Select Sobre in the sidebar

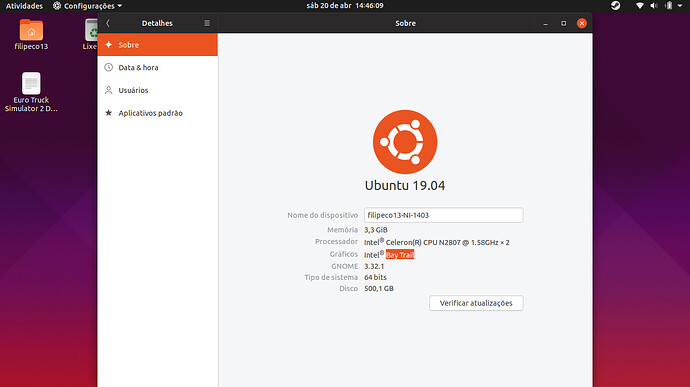(158, 45)
